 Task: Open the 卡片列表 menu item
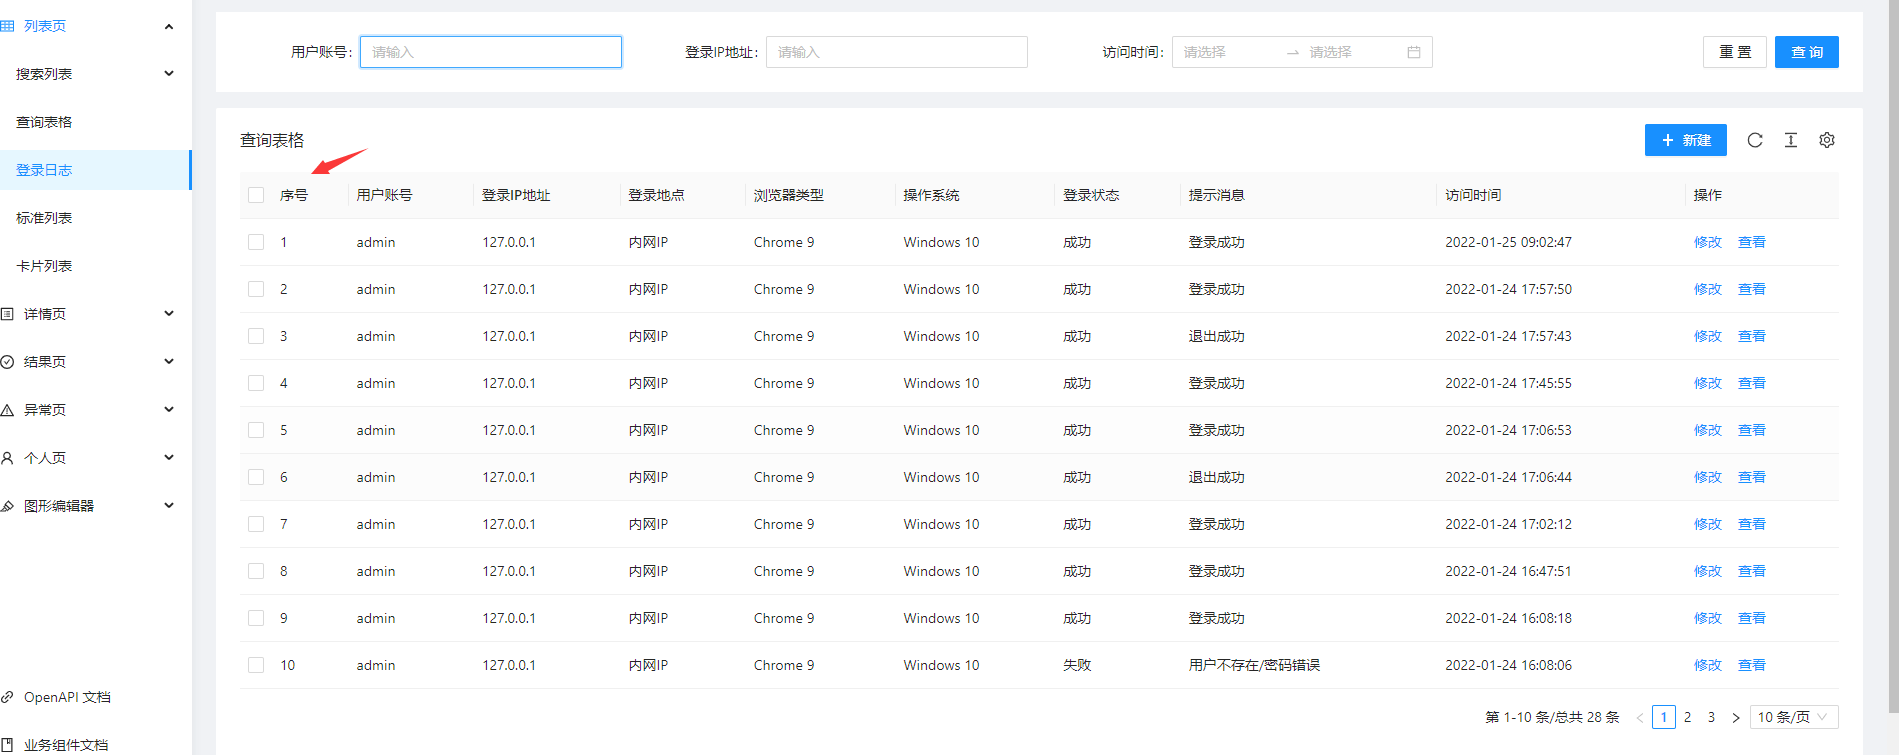click(x=95, y=266)
